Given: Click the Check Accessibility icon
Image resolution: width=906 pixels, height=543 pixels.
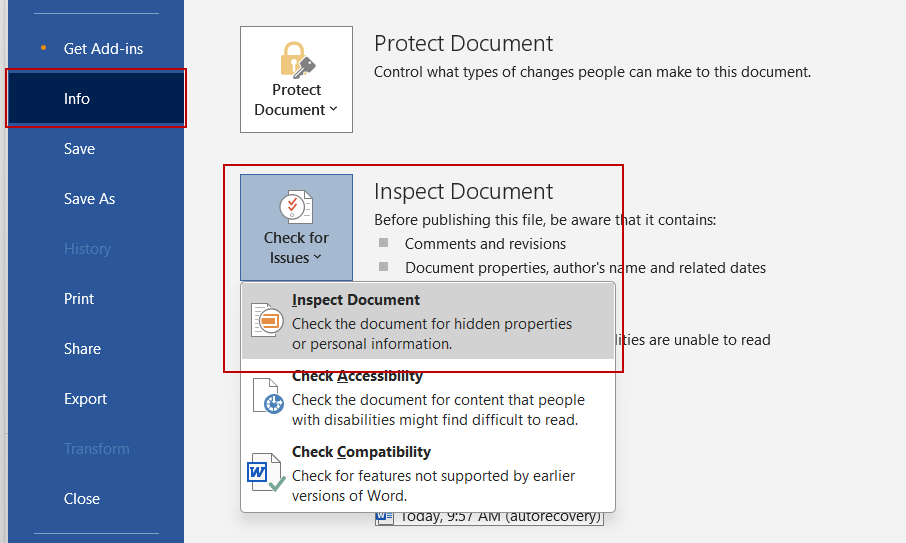Looking at the screenshot, I should [267, 395].
